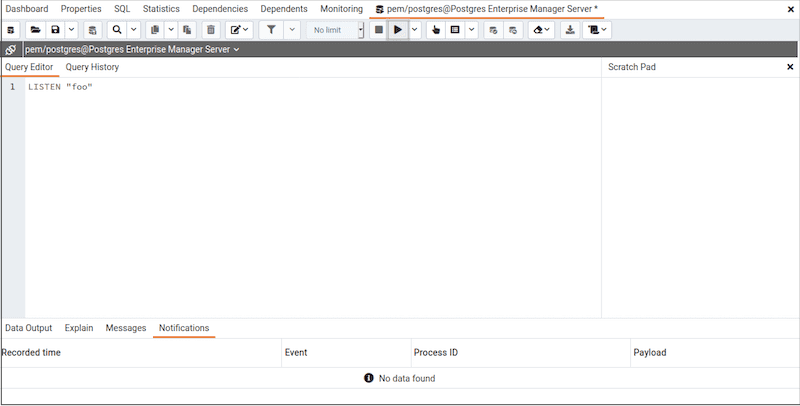Click the Save file floppy icon
Viewport: 800px width, 406px height.
tap(55, 30)
